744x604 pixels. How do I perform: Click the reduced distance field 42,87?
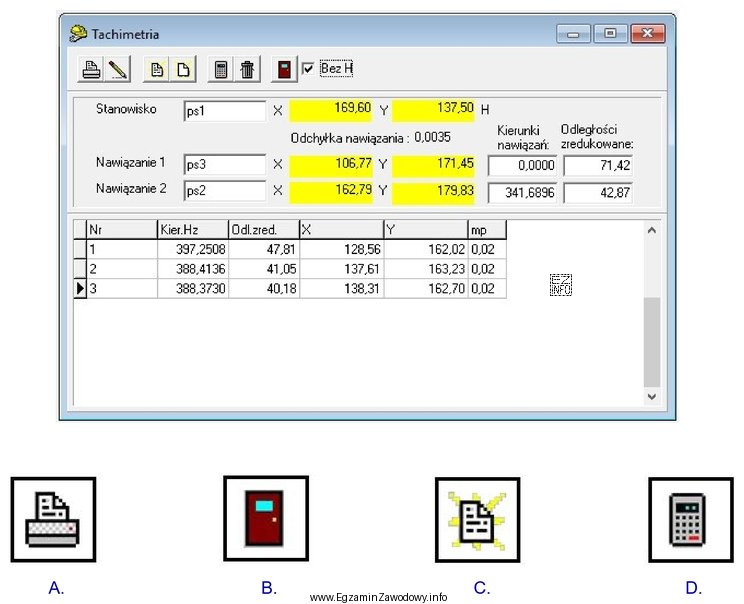coord(598,193)
